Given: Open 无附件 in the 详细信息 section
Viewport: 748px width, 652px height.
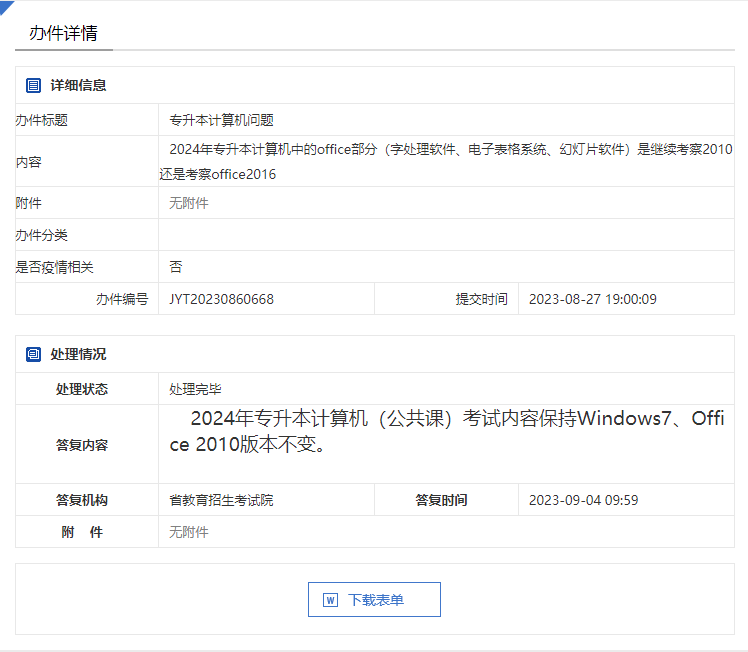Looking at the screenshot, I should [189, 203].
